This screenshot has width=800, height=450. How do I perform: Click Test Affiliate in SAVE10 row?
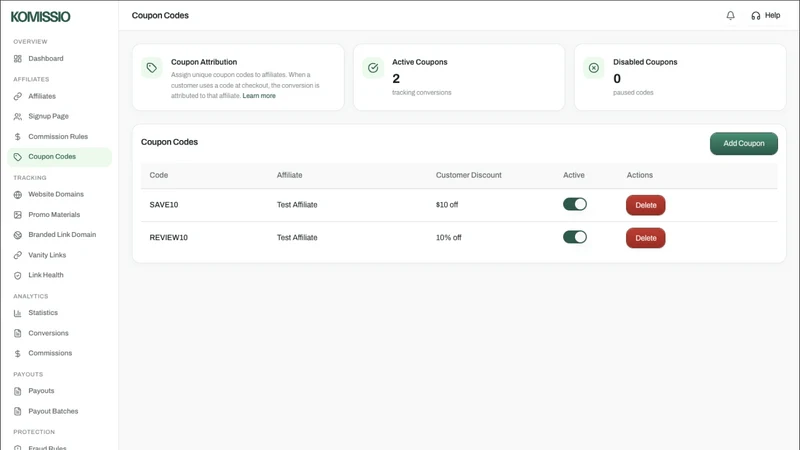click(x=297, y=205)
